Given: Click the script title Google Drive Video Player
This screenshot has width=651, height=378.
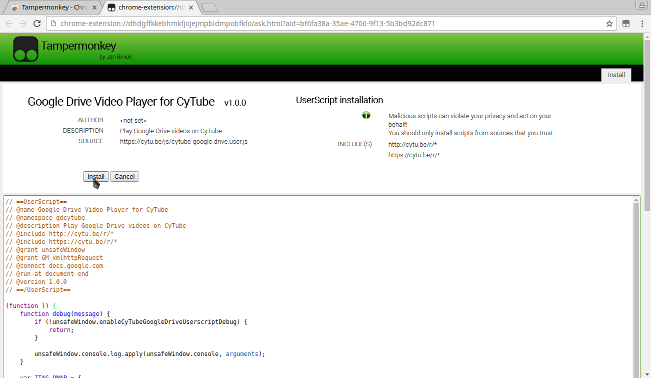Looking at the screenshot, I should tap(121, 102).
